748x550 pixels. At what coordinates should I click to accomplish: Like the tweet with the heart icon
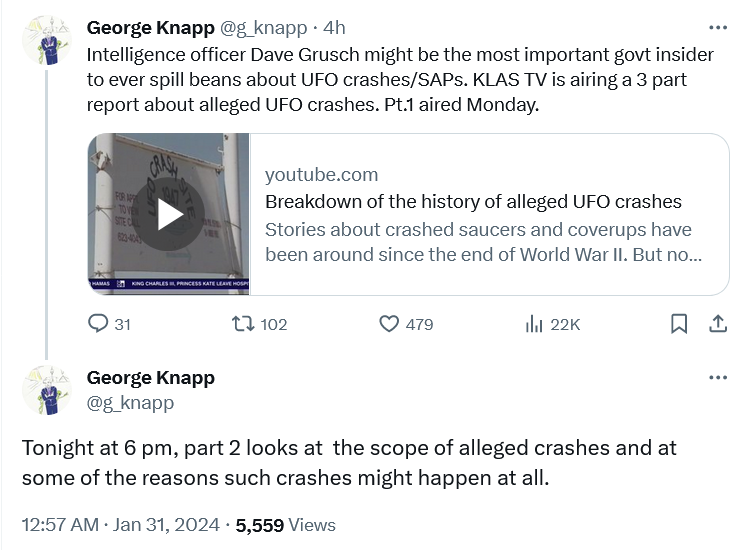click(390, 324)
